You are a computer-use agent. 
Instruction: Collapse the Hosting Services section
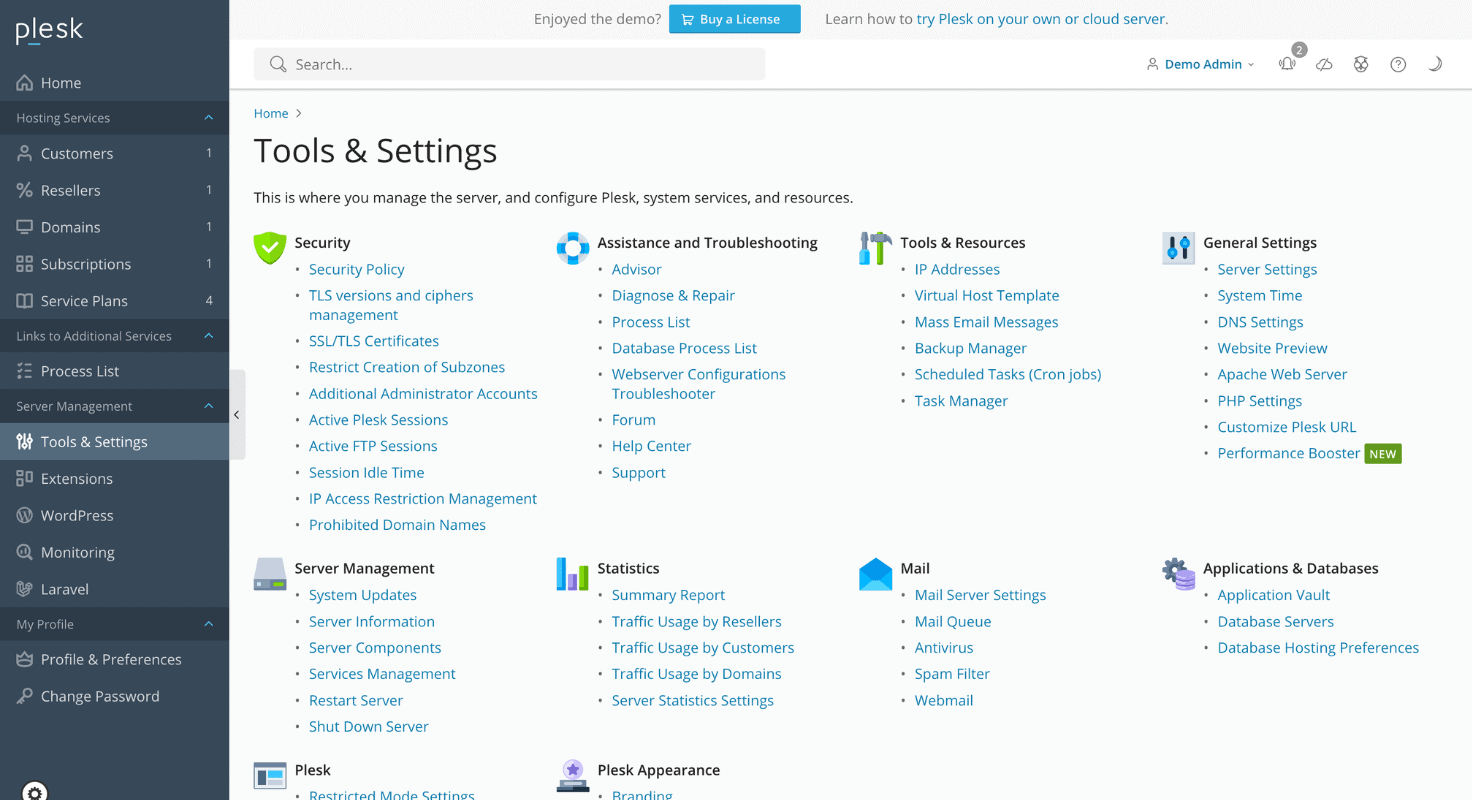pyautogui.click(x=208, y=117)
